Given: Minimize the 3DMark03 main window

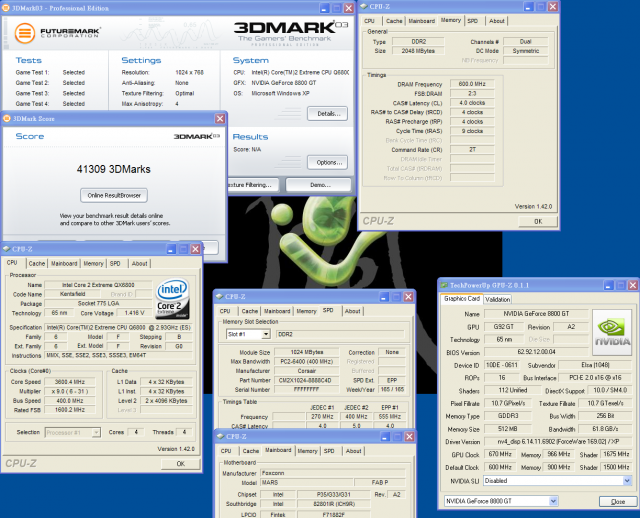Looking at the screenshot, I should [325, 8].
